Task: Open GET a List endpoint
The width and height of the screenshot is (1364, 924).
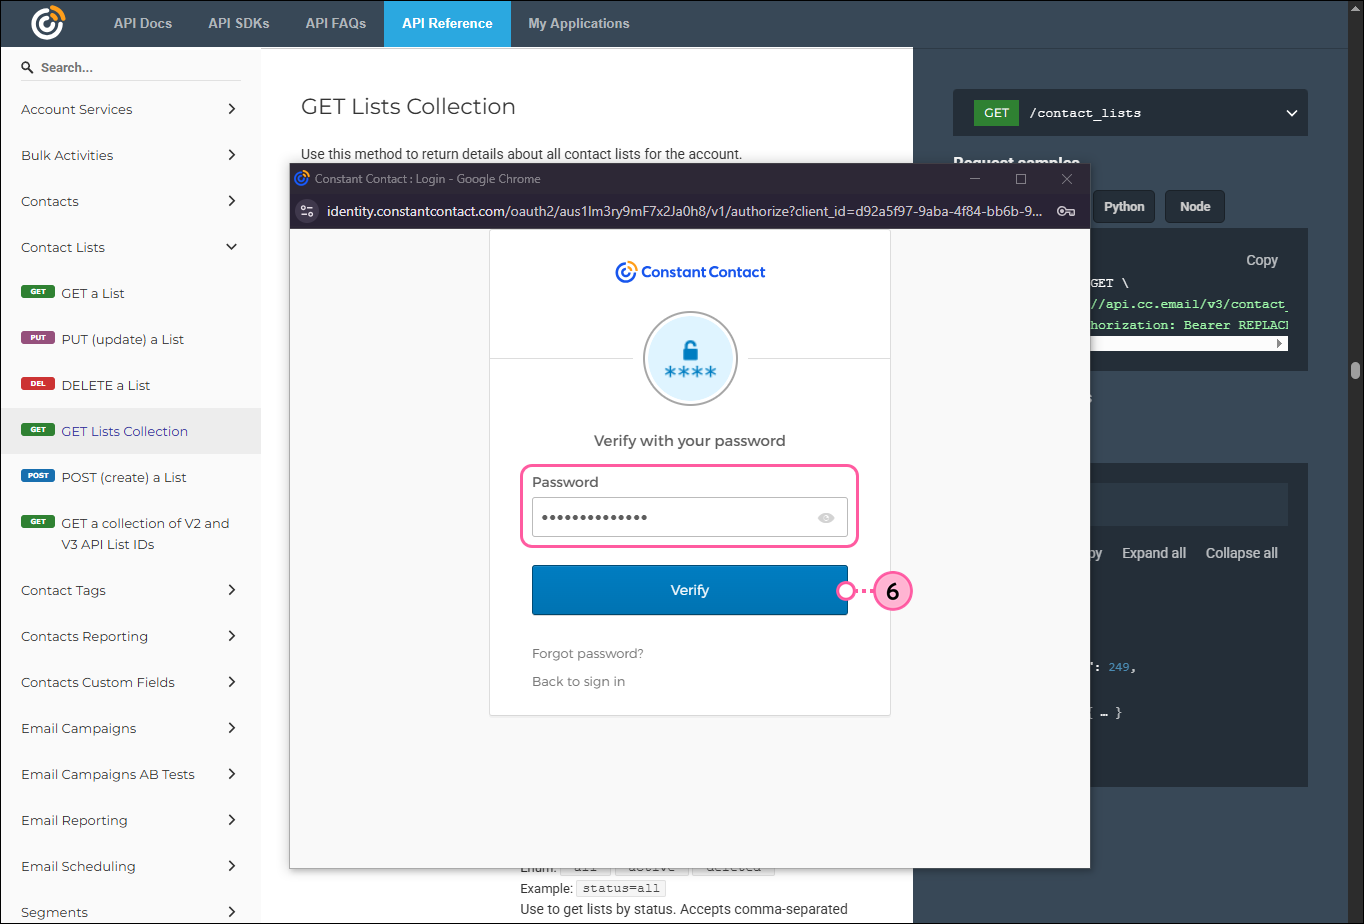Action: (130, 293)
